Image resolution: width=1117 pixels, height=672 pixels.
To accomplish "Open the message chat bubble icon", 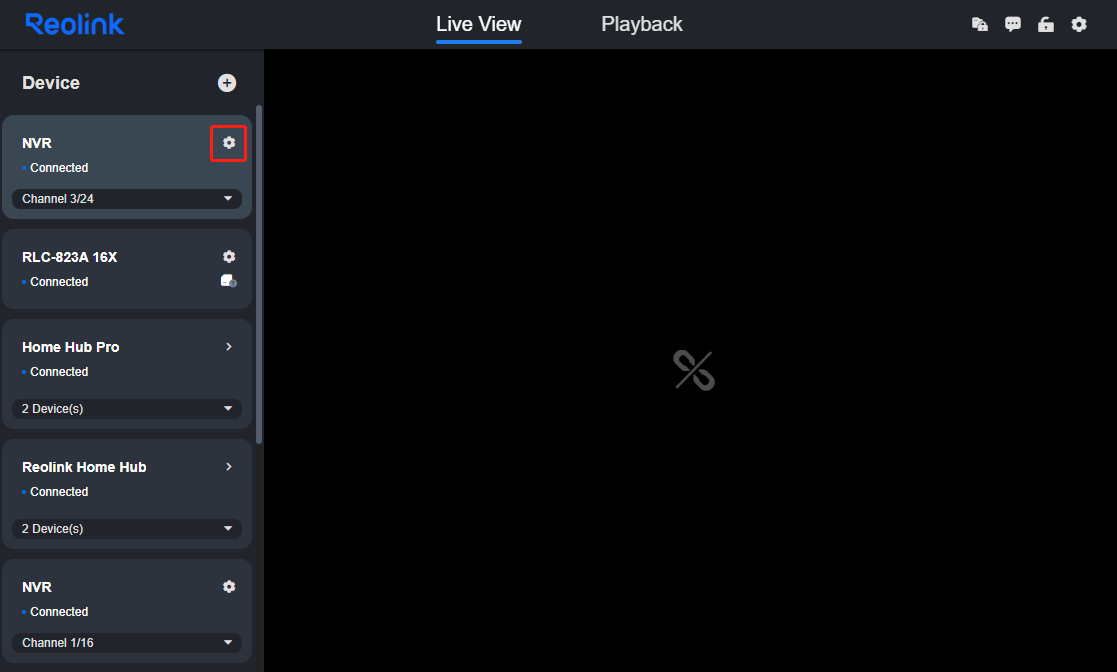I will (x=1012, y=24).
